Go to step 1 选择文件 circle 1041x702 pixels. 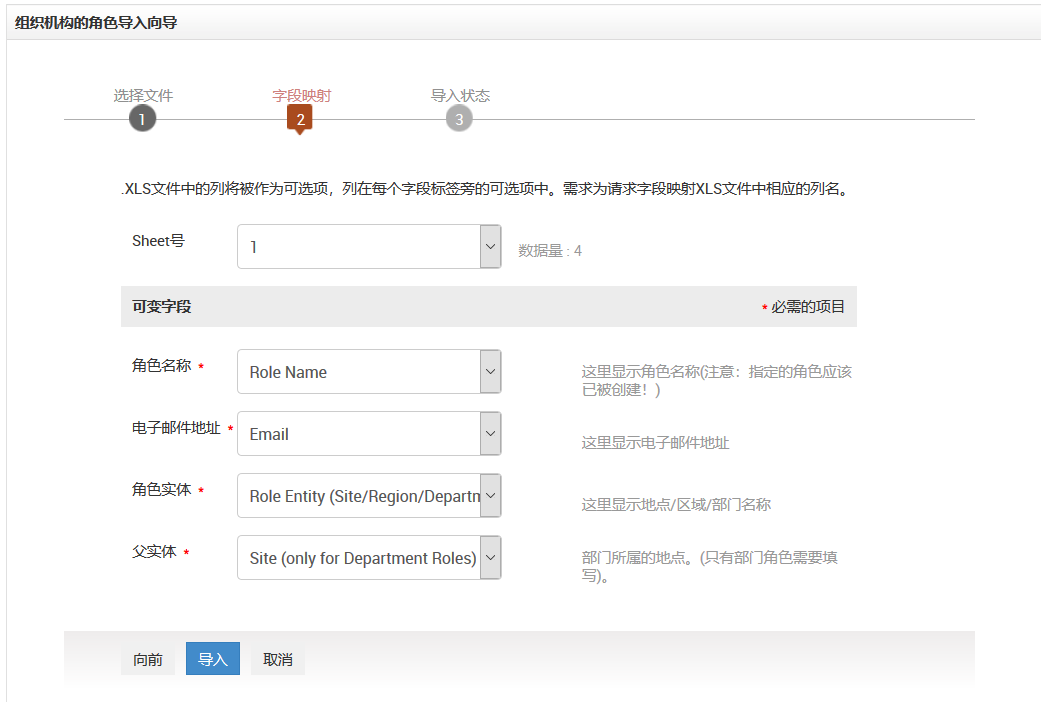142,119
